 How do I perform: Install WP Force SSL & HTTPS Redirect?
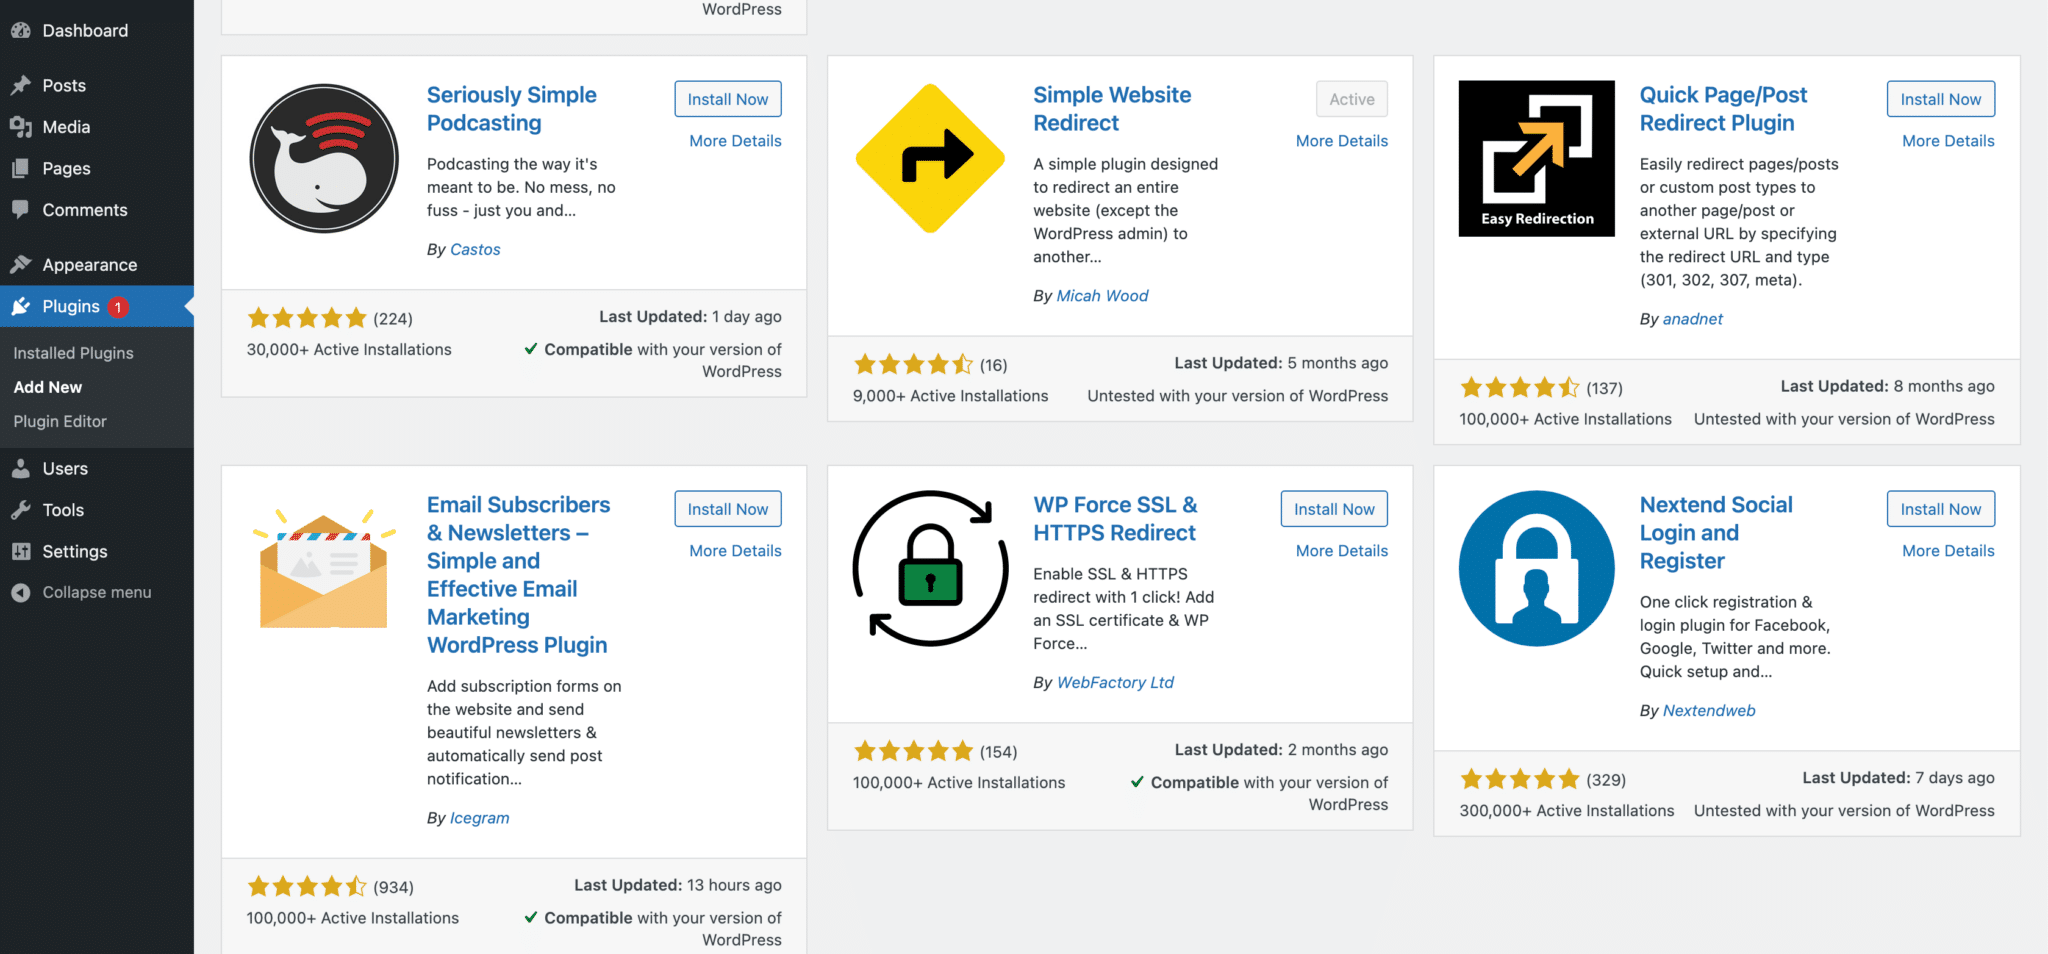[x=1333, y=509]
